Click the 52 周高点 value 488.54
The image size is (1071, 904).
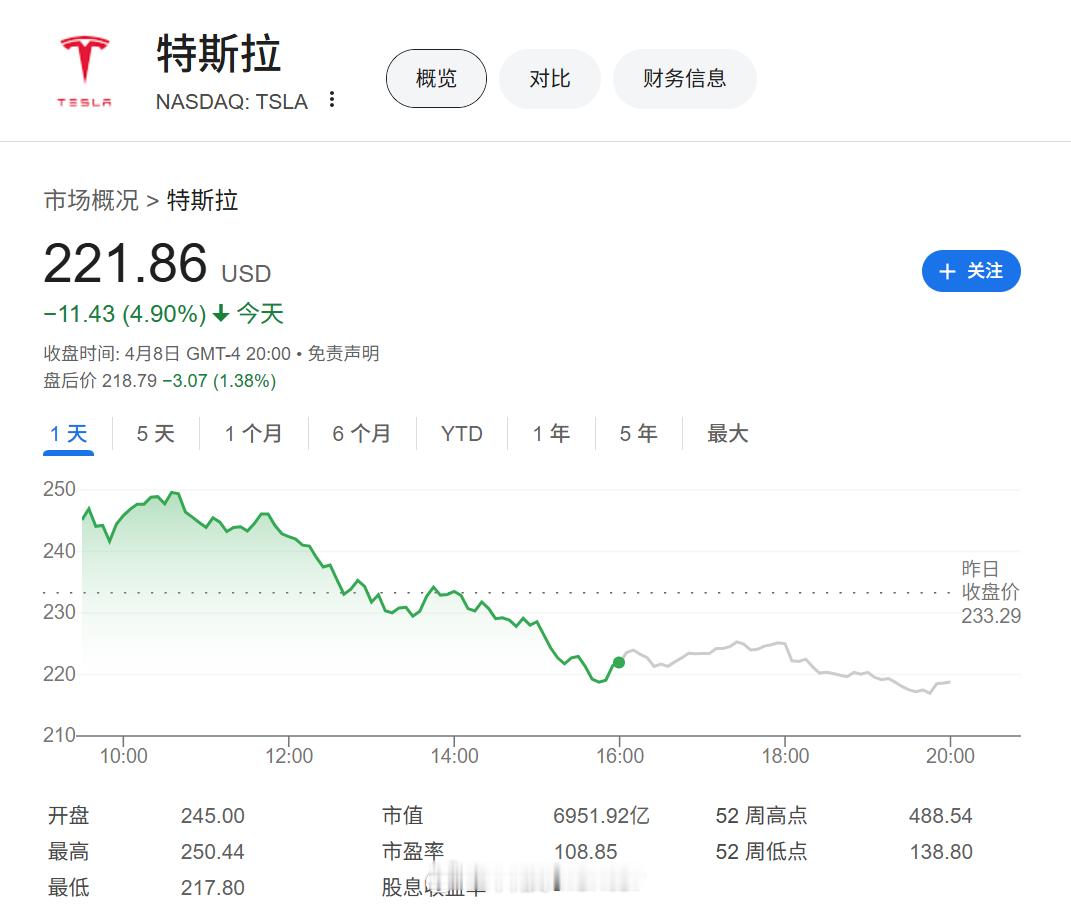[941, 816]
